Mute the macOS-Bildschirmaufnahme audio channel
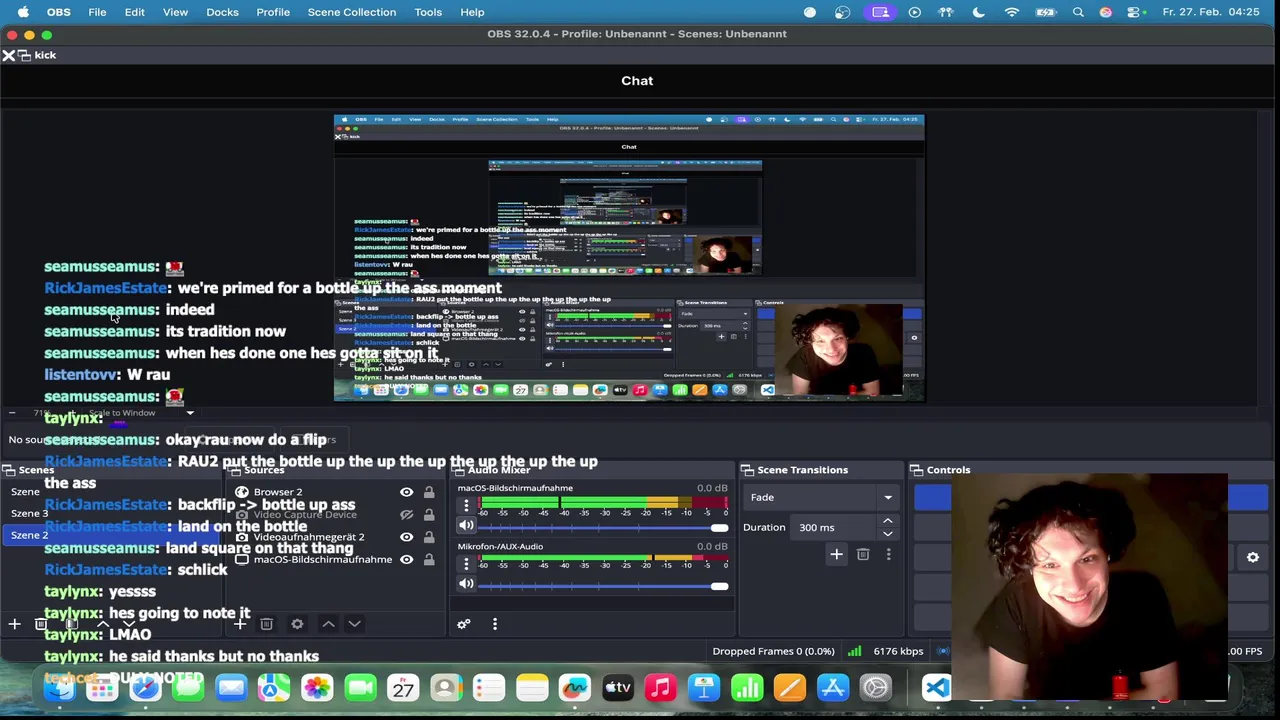This screenshot has height=720, width=1280. click(x=466, y=526)
